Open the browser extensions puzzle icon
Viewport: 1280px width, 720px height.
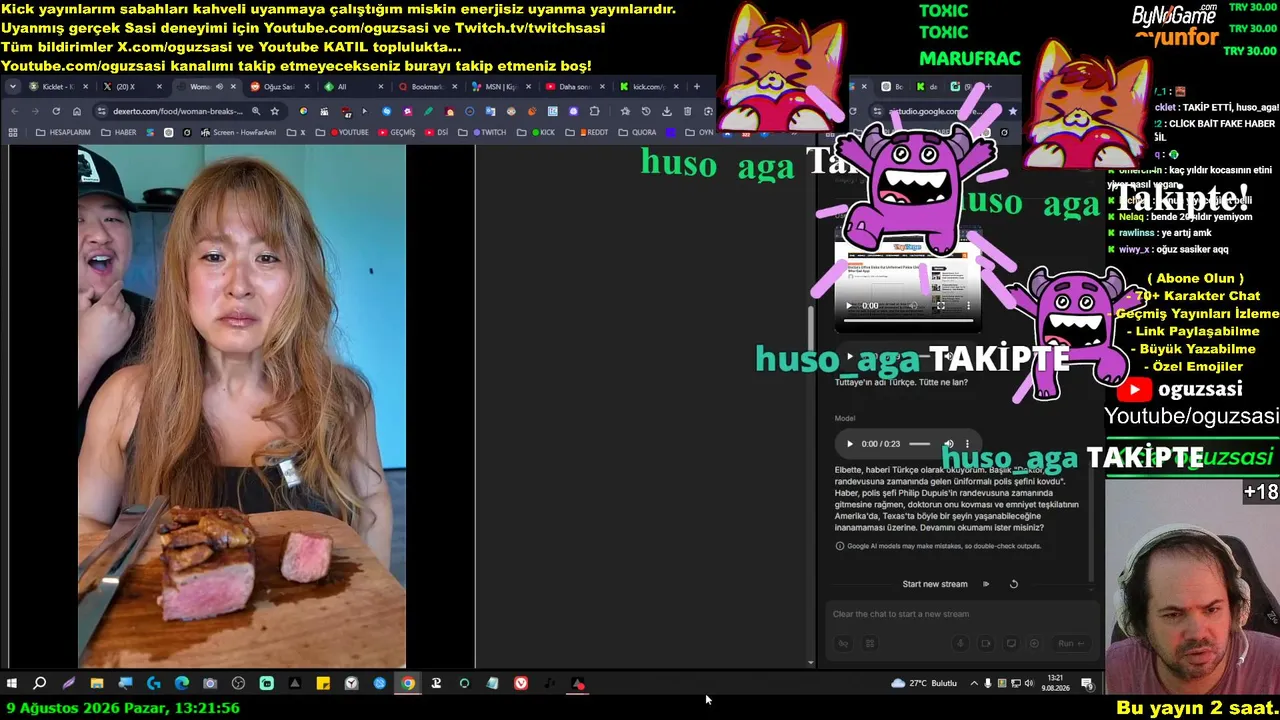[x=595, y=111]
